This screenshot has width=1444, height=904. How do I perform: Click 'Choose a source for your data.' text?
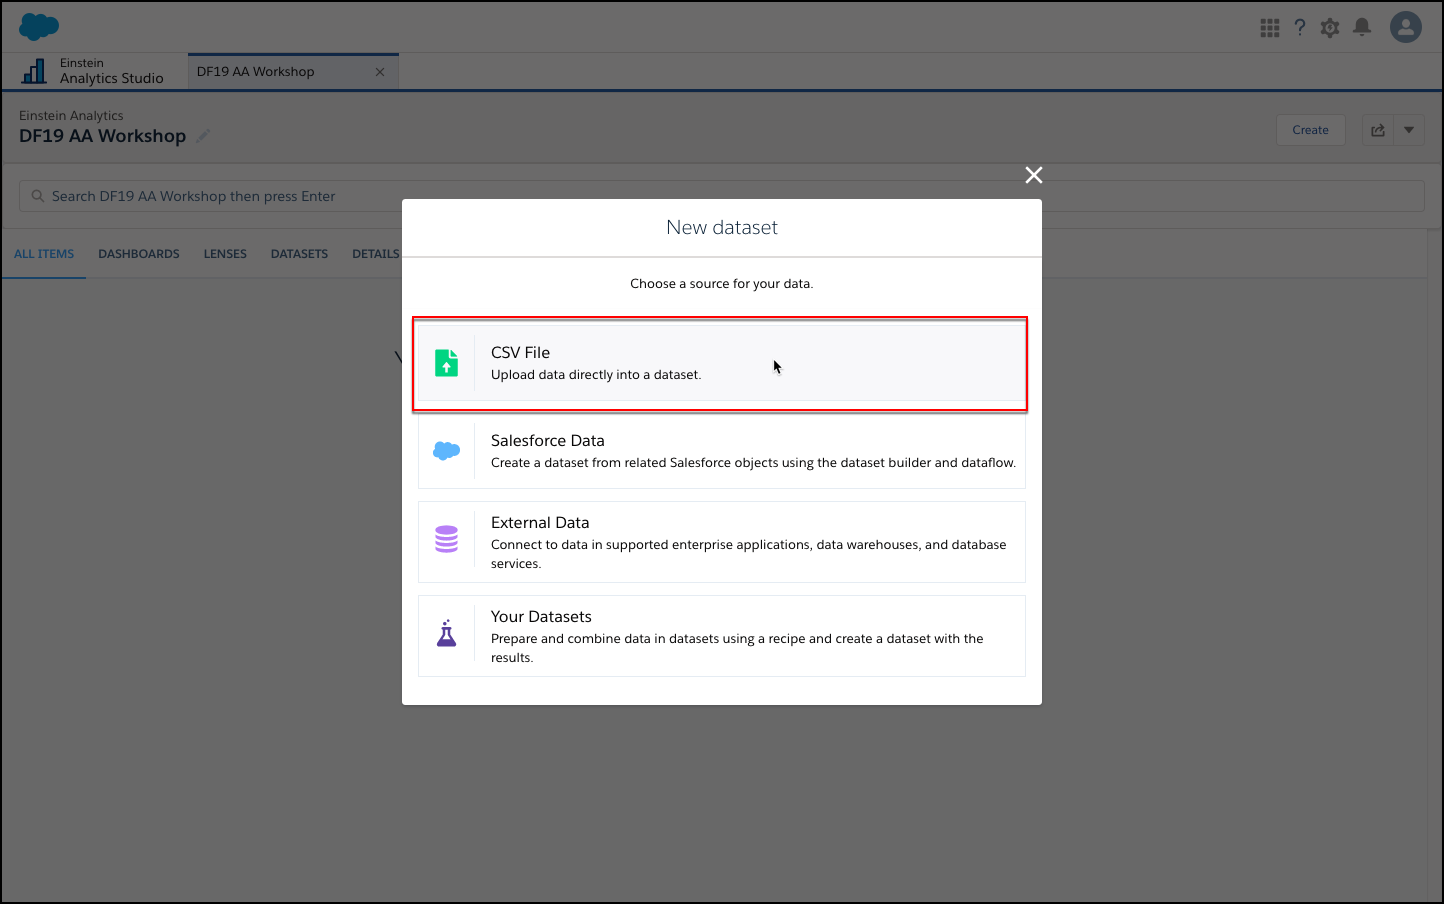(722, 284)
